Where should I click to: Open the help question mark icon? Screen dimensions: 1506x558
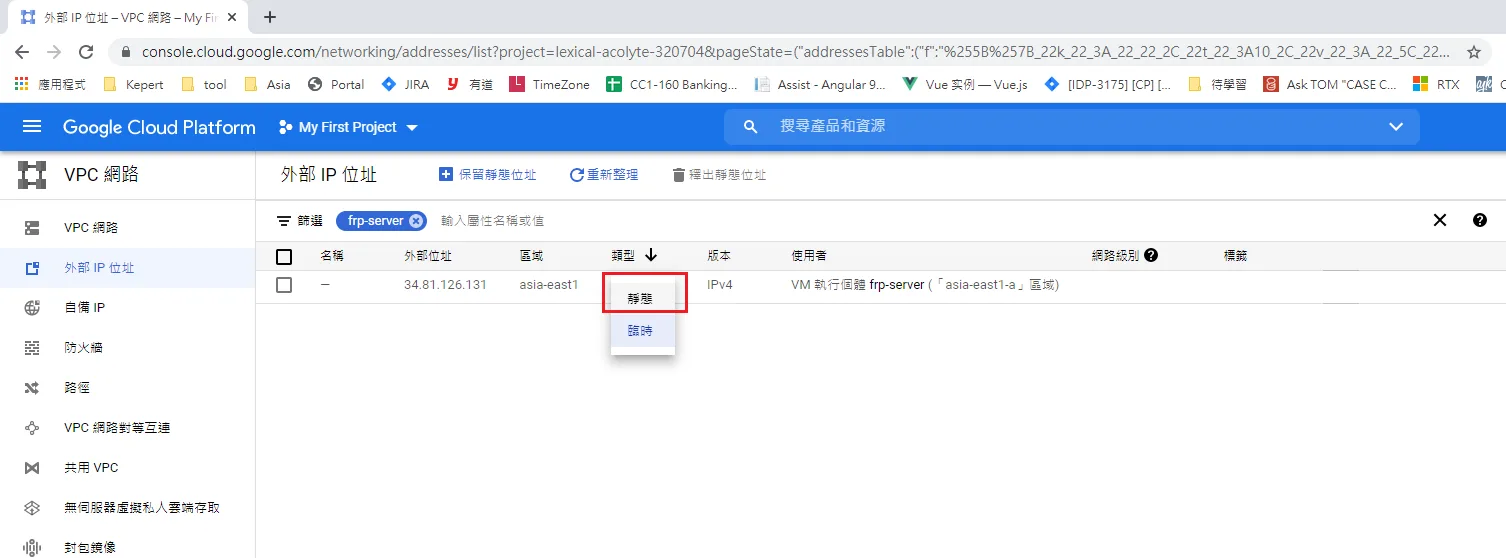1480,221
